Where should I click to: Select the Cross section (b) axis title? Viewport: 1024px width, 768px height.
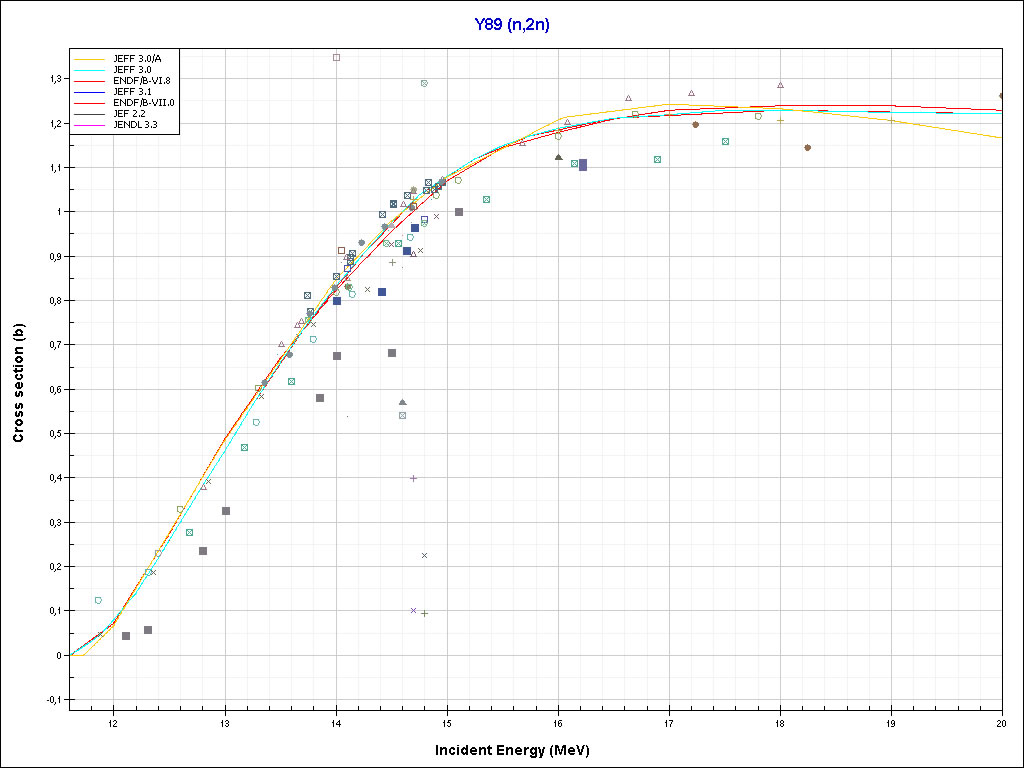pos(18,378)
